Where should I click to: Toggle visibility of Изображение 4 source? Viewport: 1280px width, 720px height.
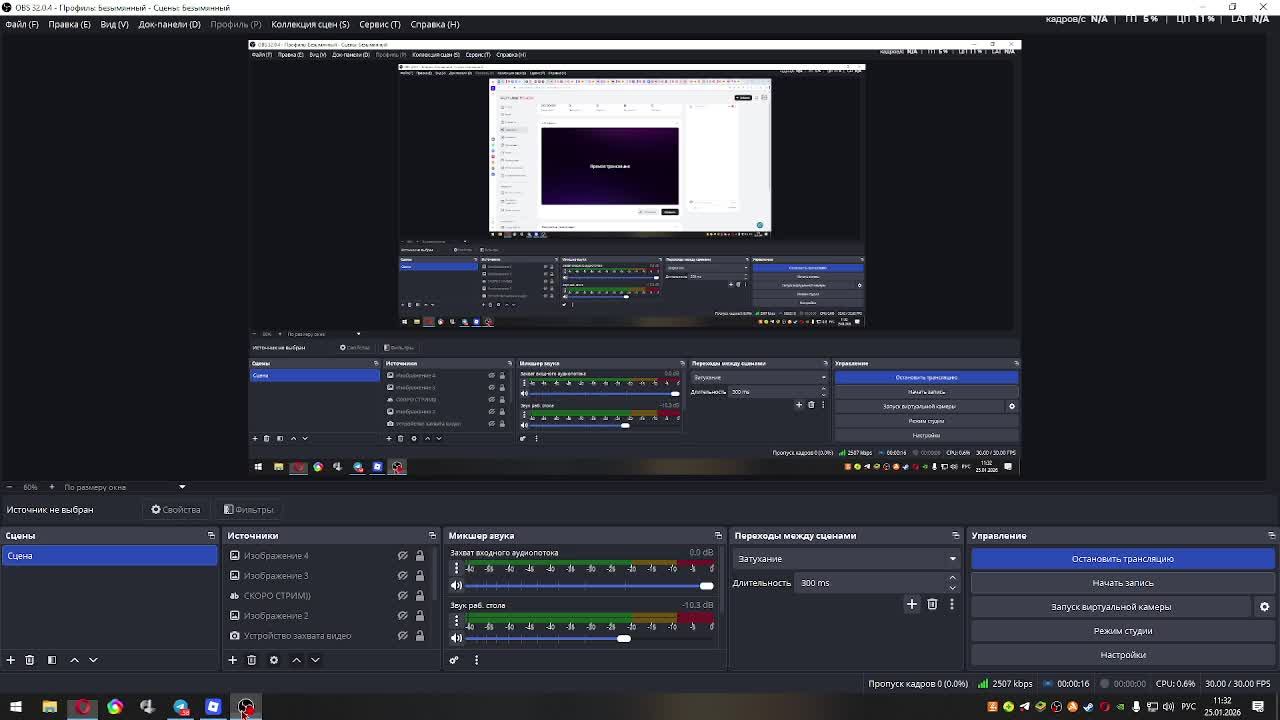(x=403, y=556)
